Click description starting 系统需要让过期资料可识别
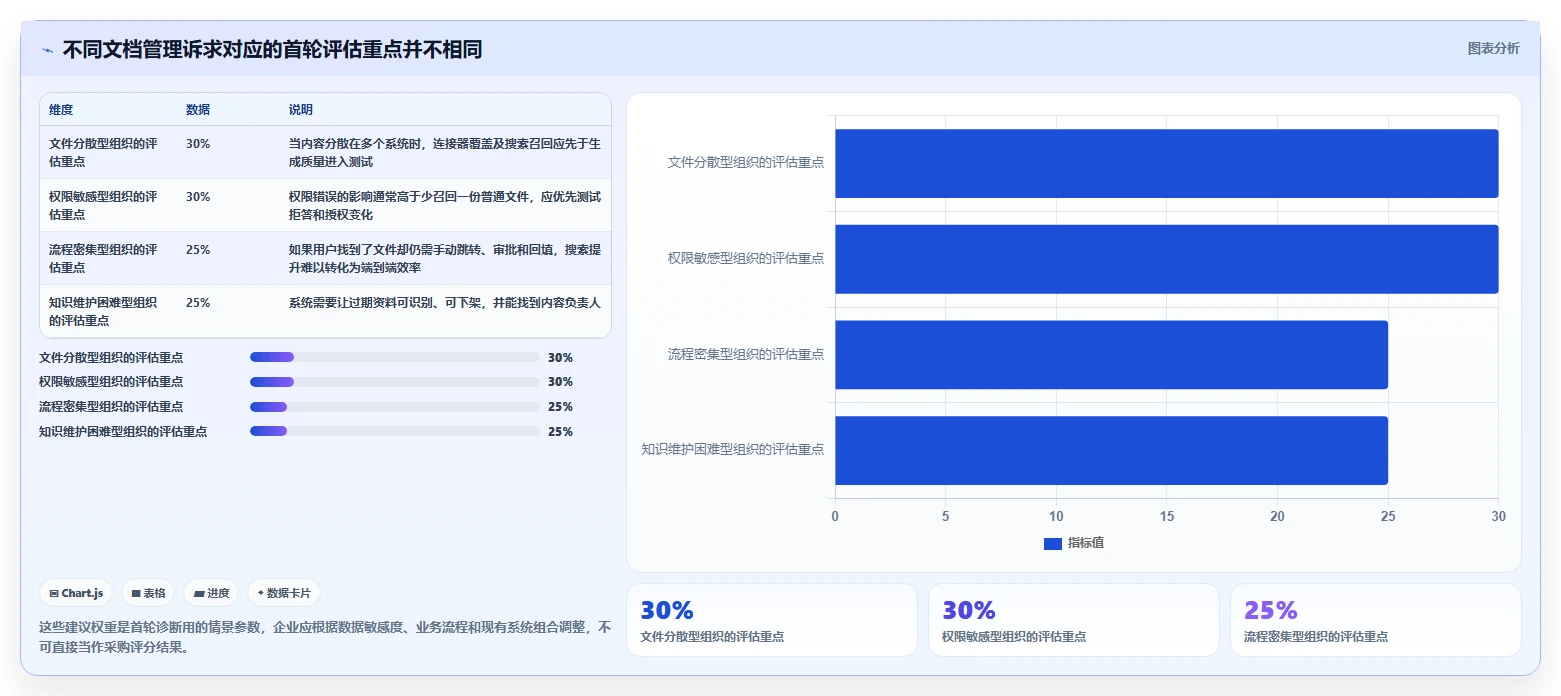Viewport: 1561px width, 696px height. (x=445, y=302)
